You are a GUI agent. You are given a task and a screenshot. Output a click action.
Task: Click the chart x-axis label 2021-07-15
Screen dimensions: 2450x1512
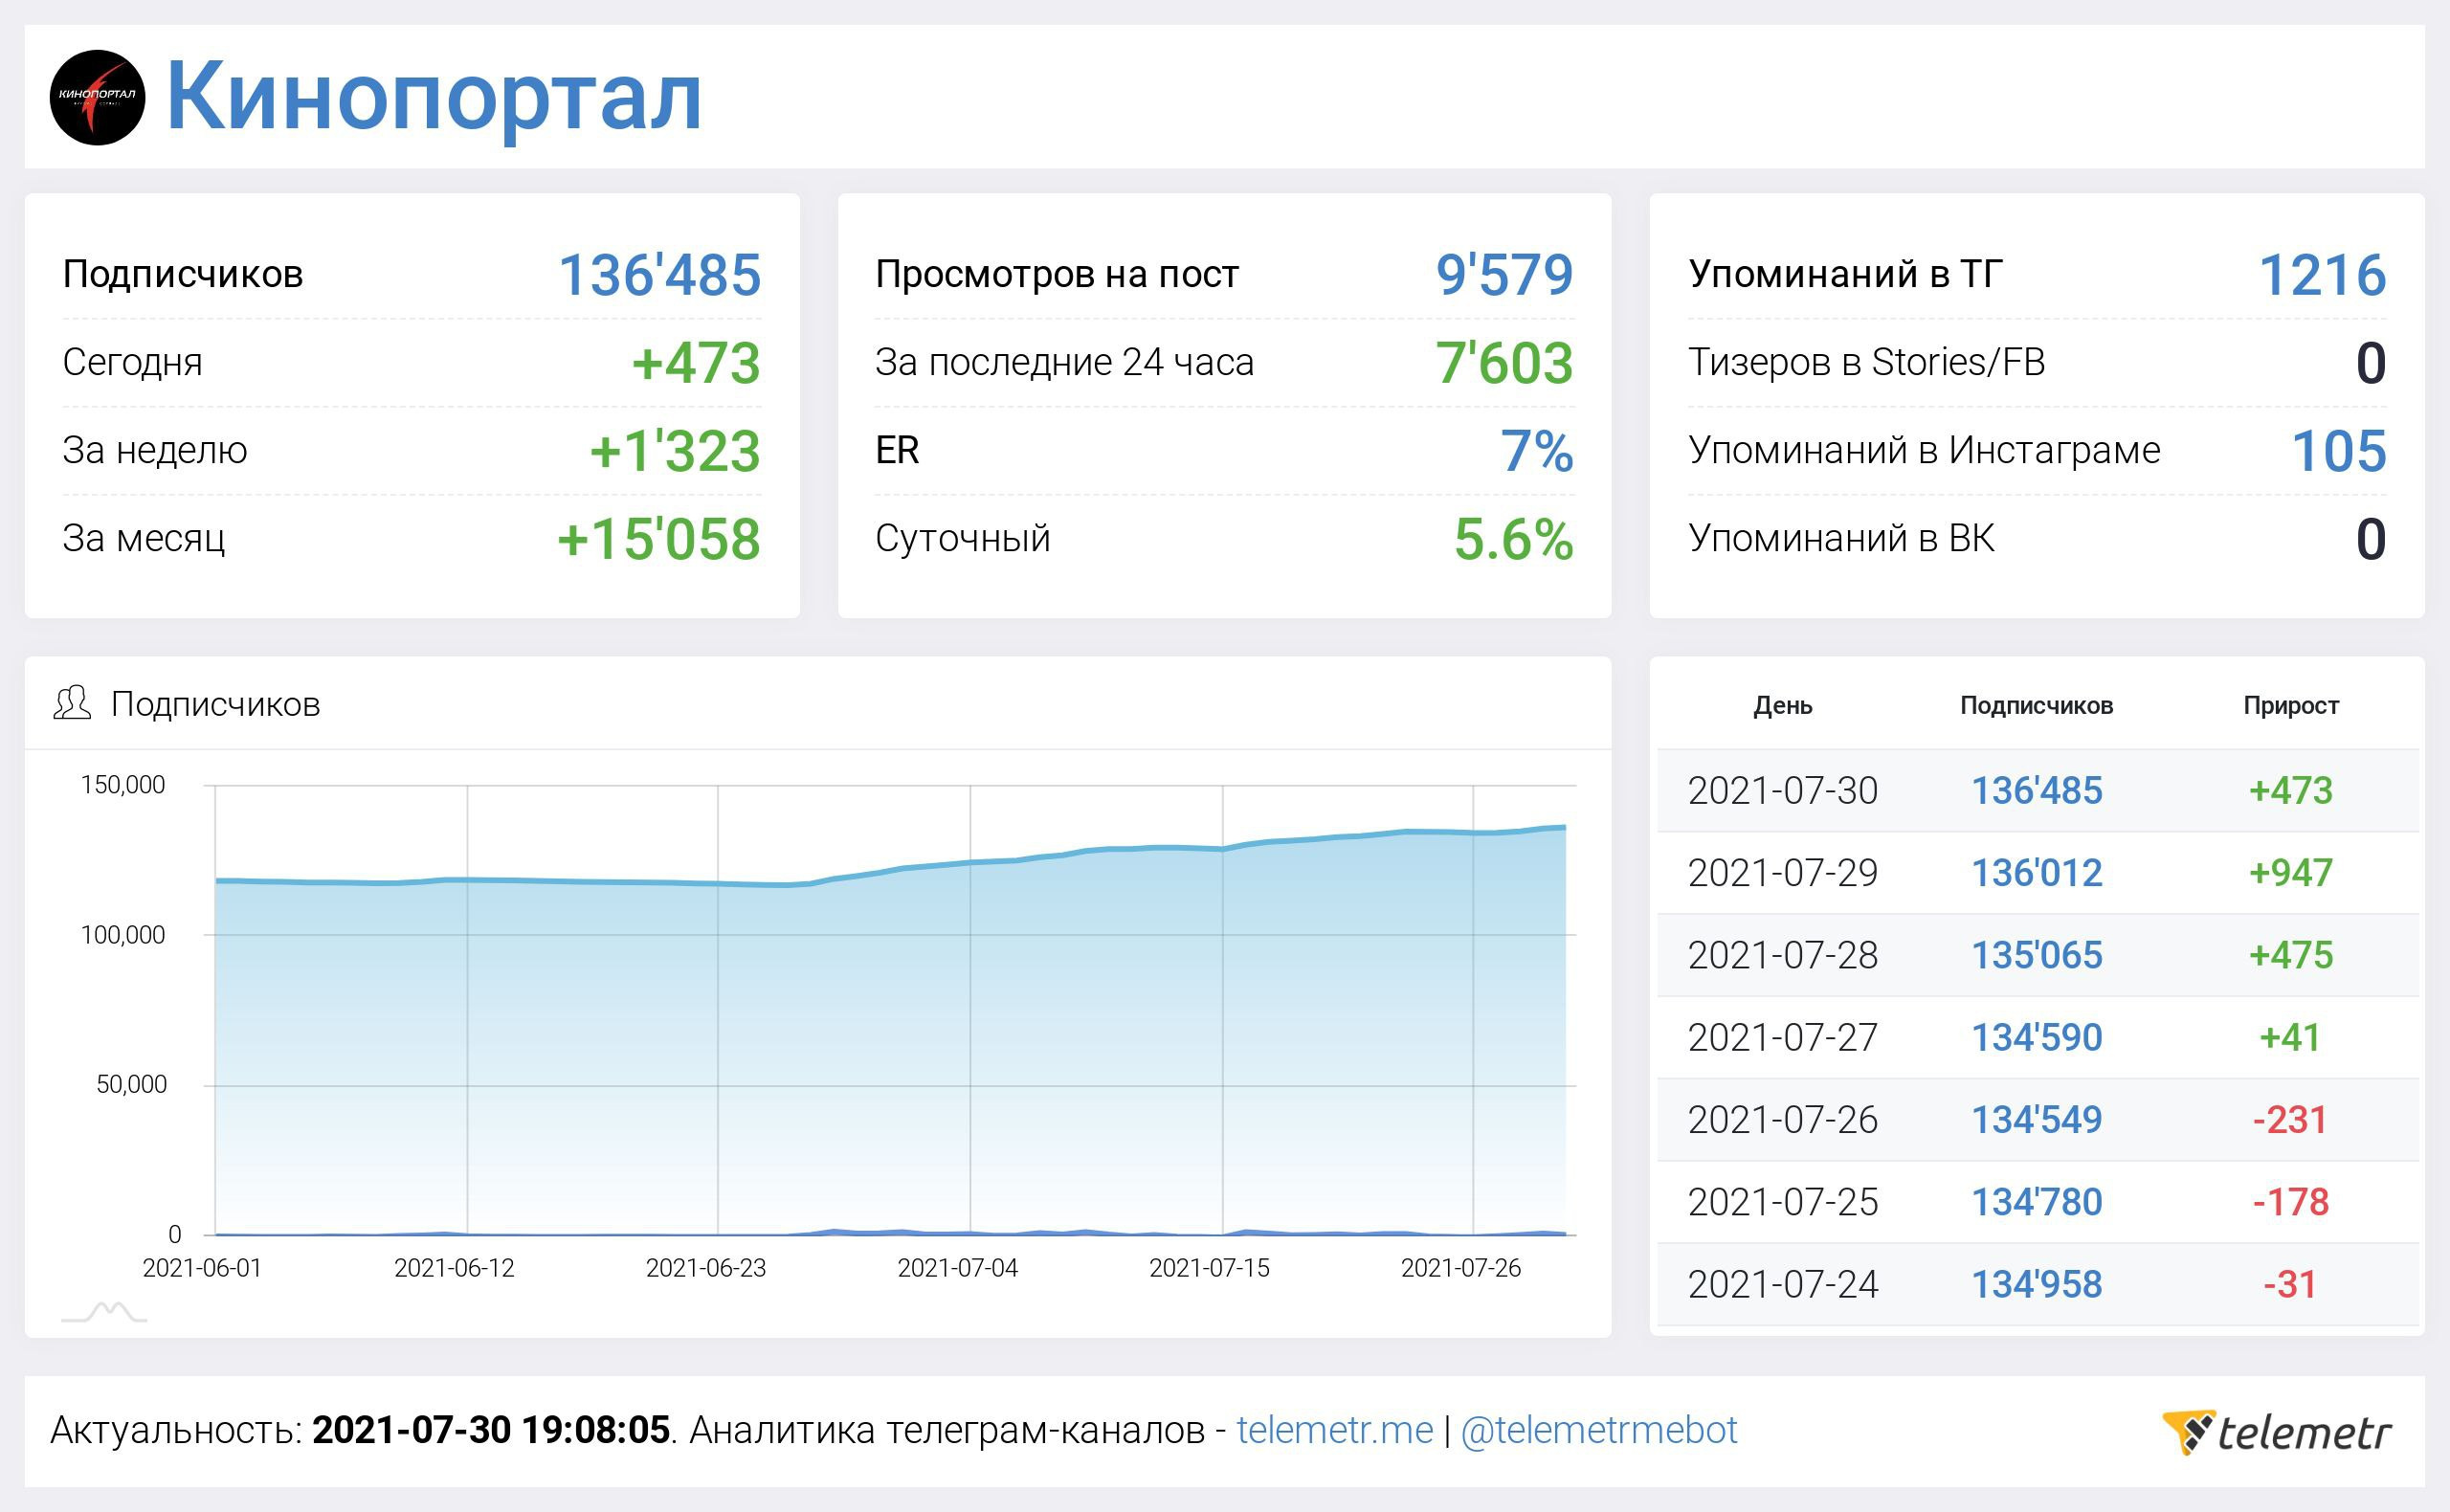1209,1268
